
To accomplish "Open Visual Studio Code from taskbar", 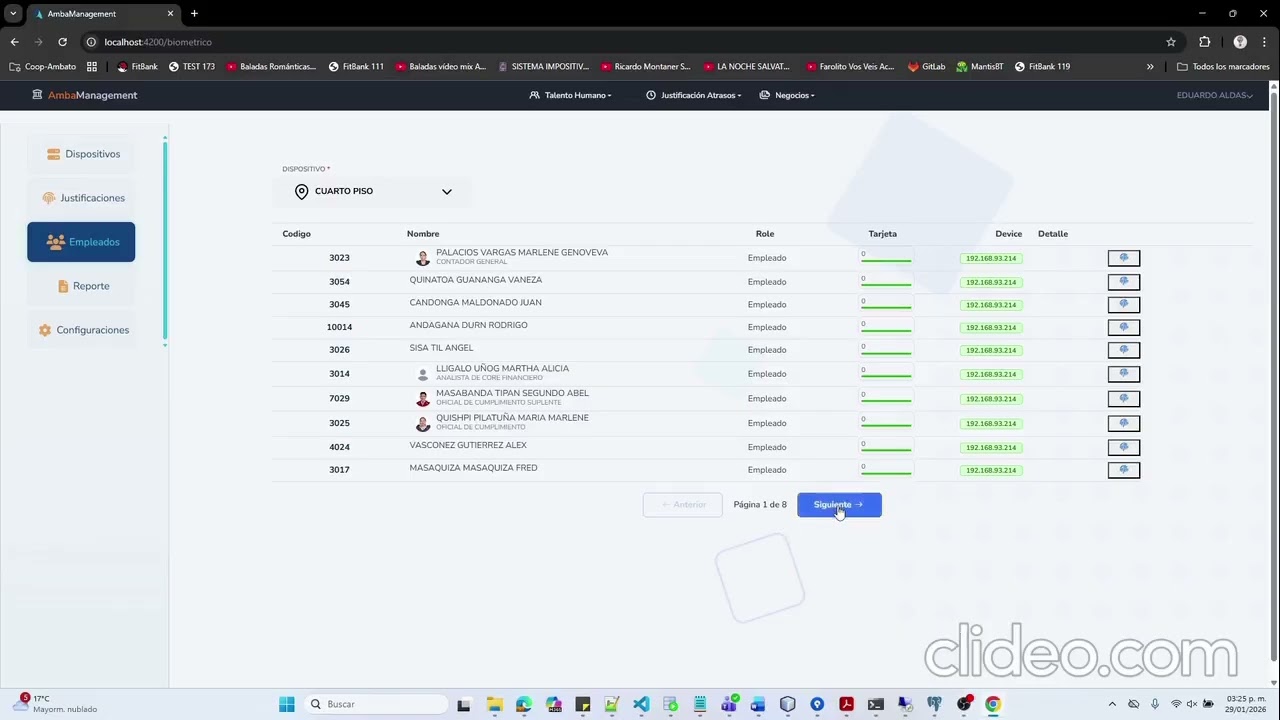I will 641,704.
